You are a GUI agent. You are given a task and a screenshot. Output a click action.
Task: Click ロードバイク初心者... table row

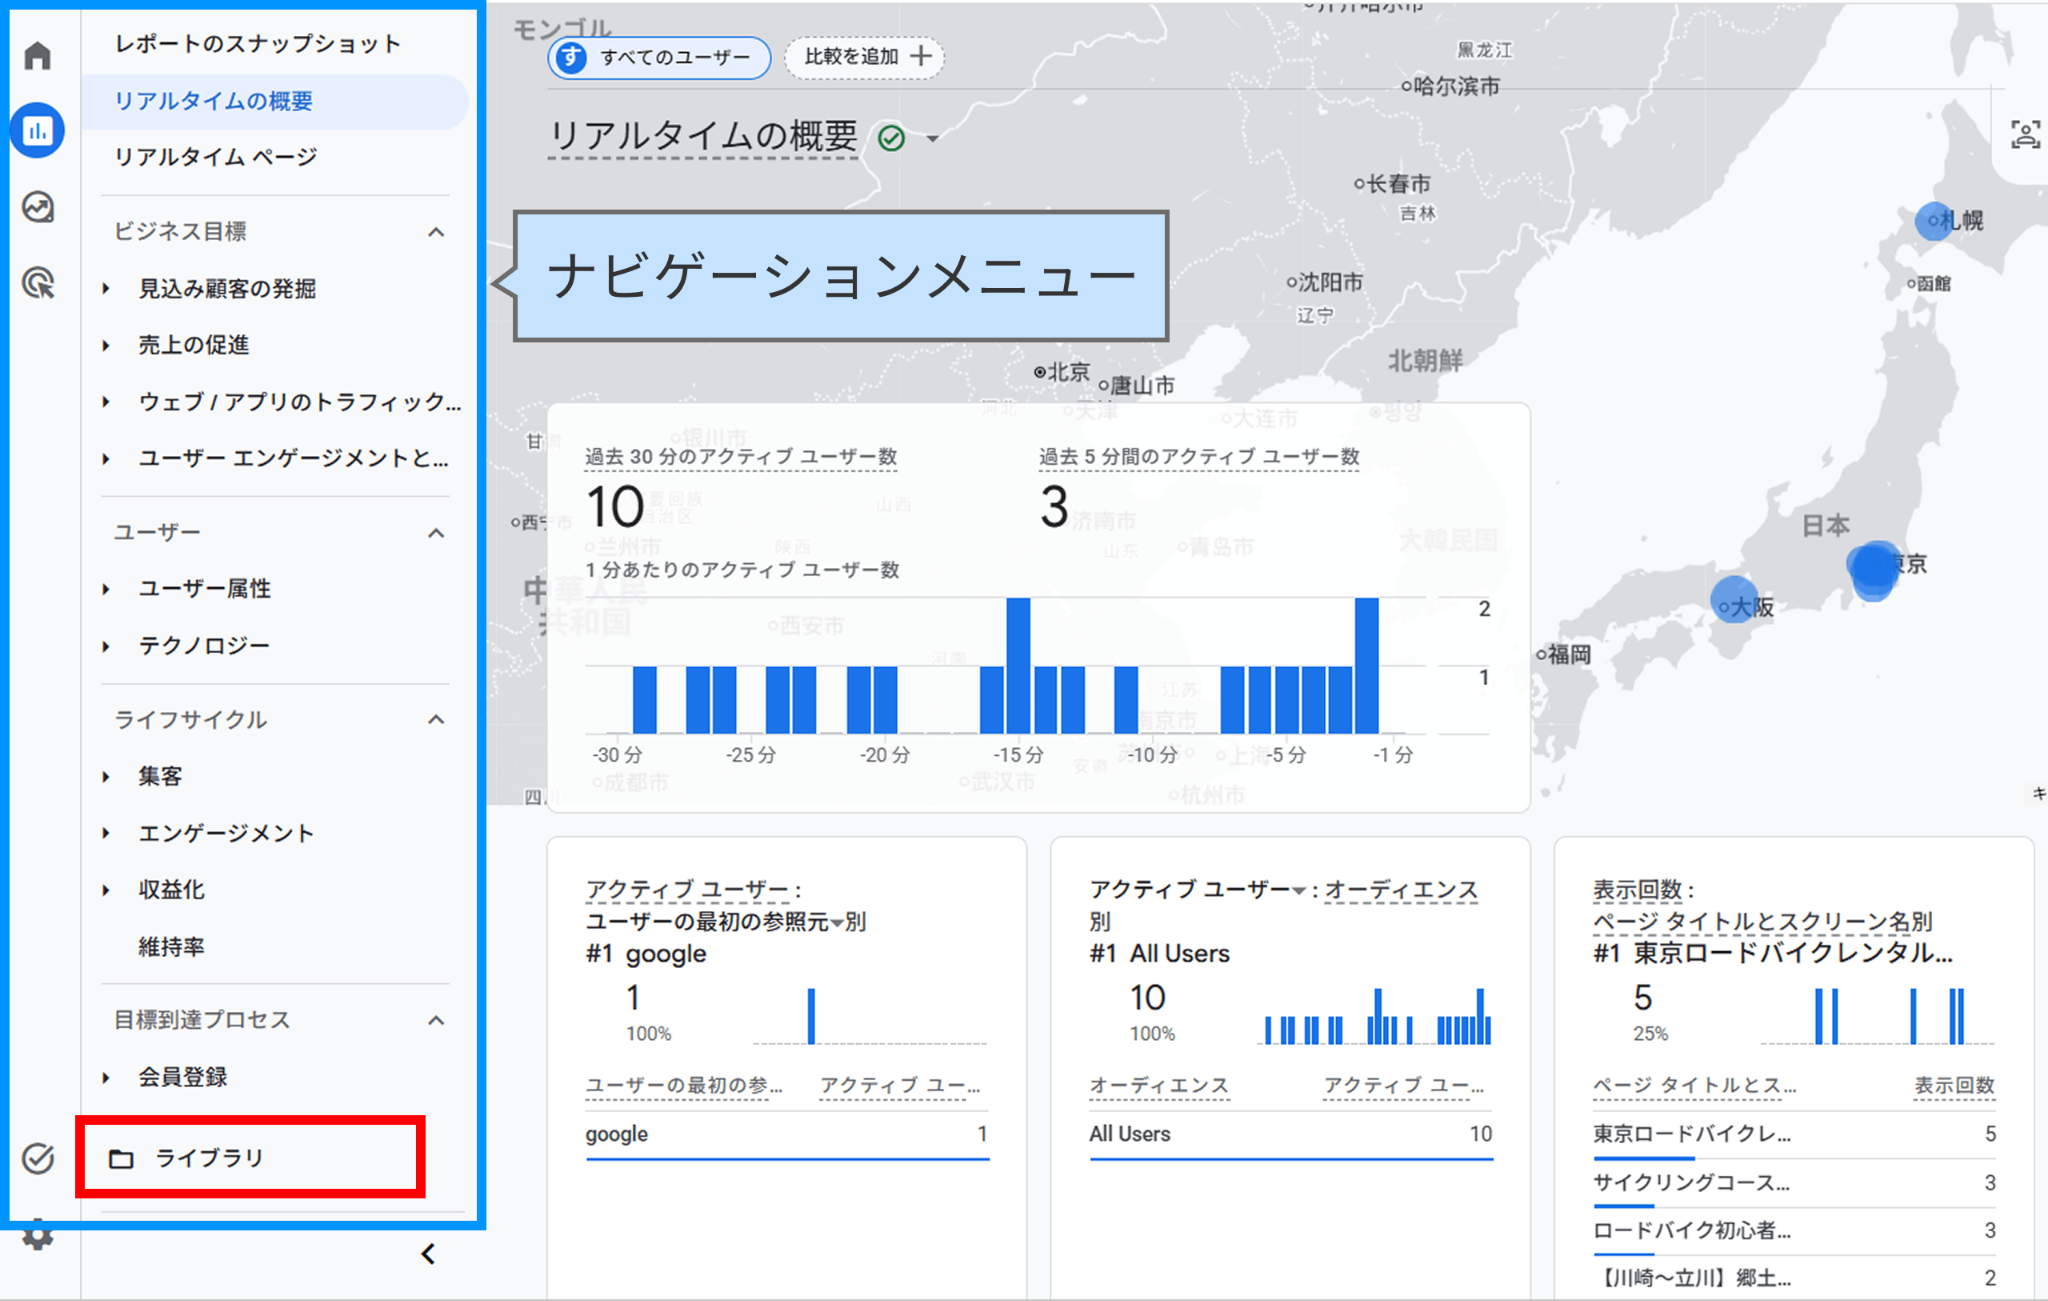(x=1794, y=1231)
